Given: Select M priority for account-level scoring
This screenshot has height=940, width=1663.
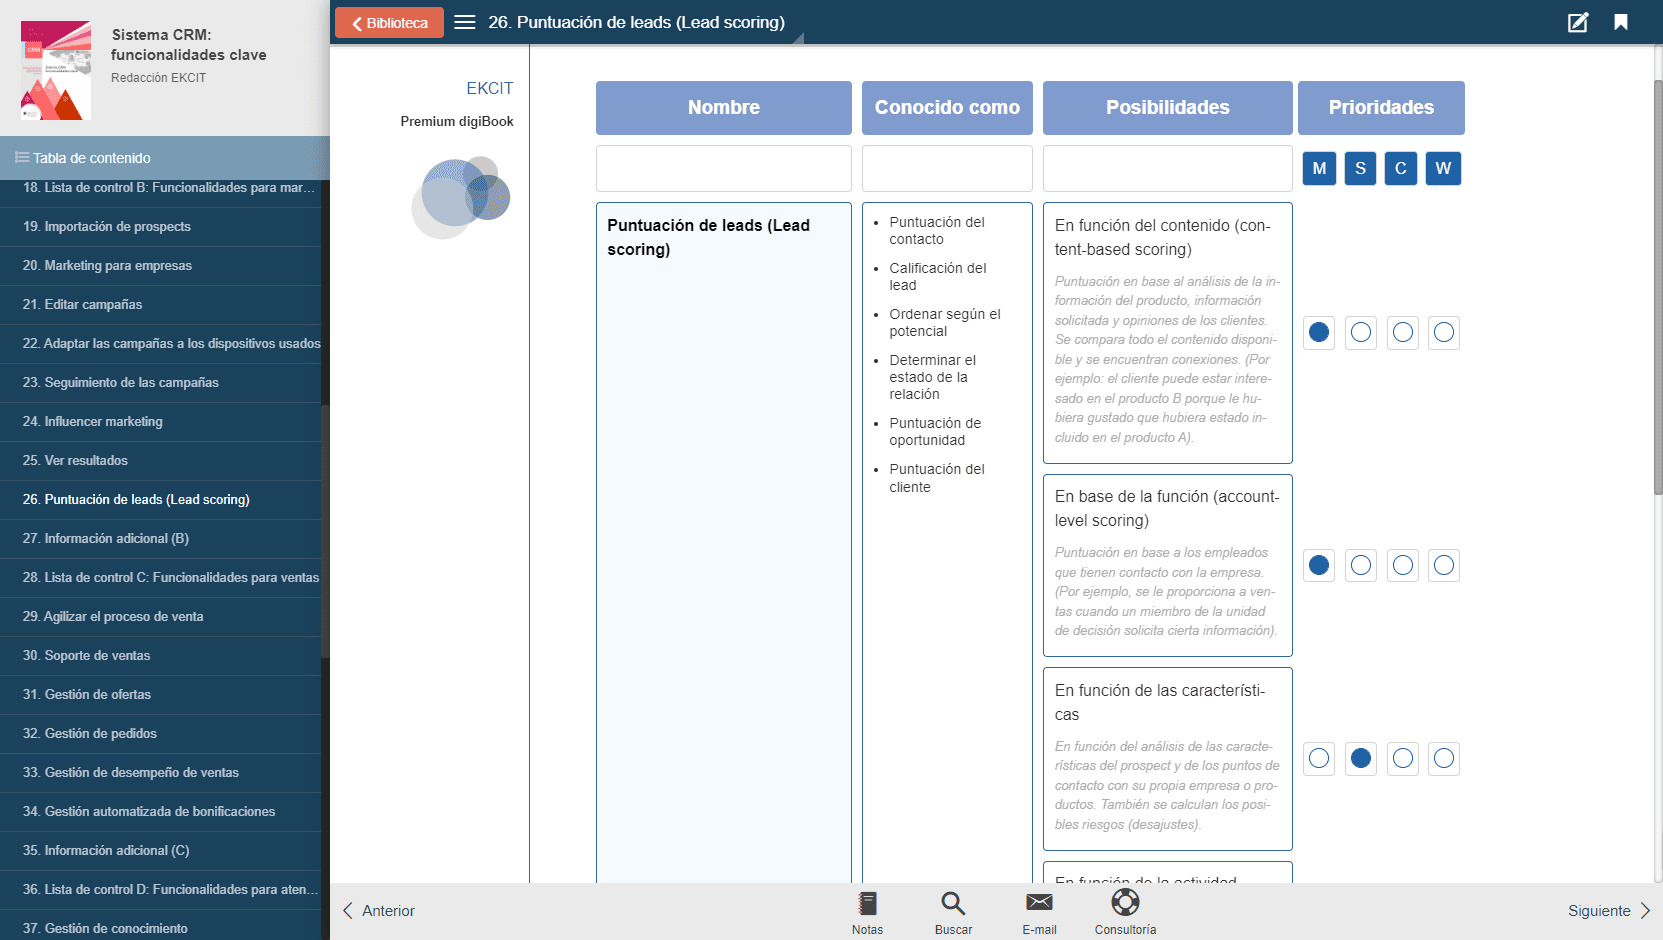Looking at the screenshot, I should 1319,565.
